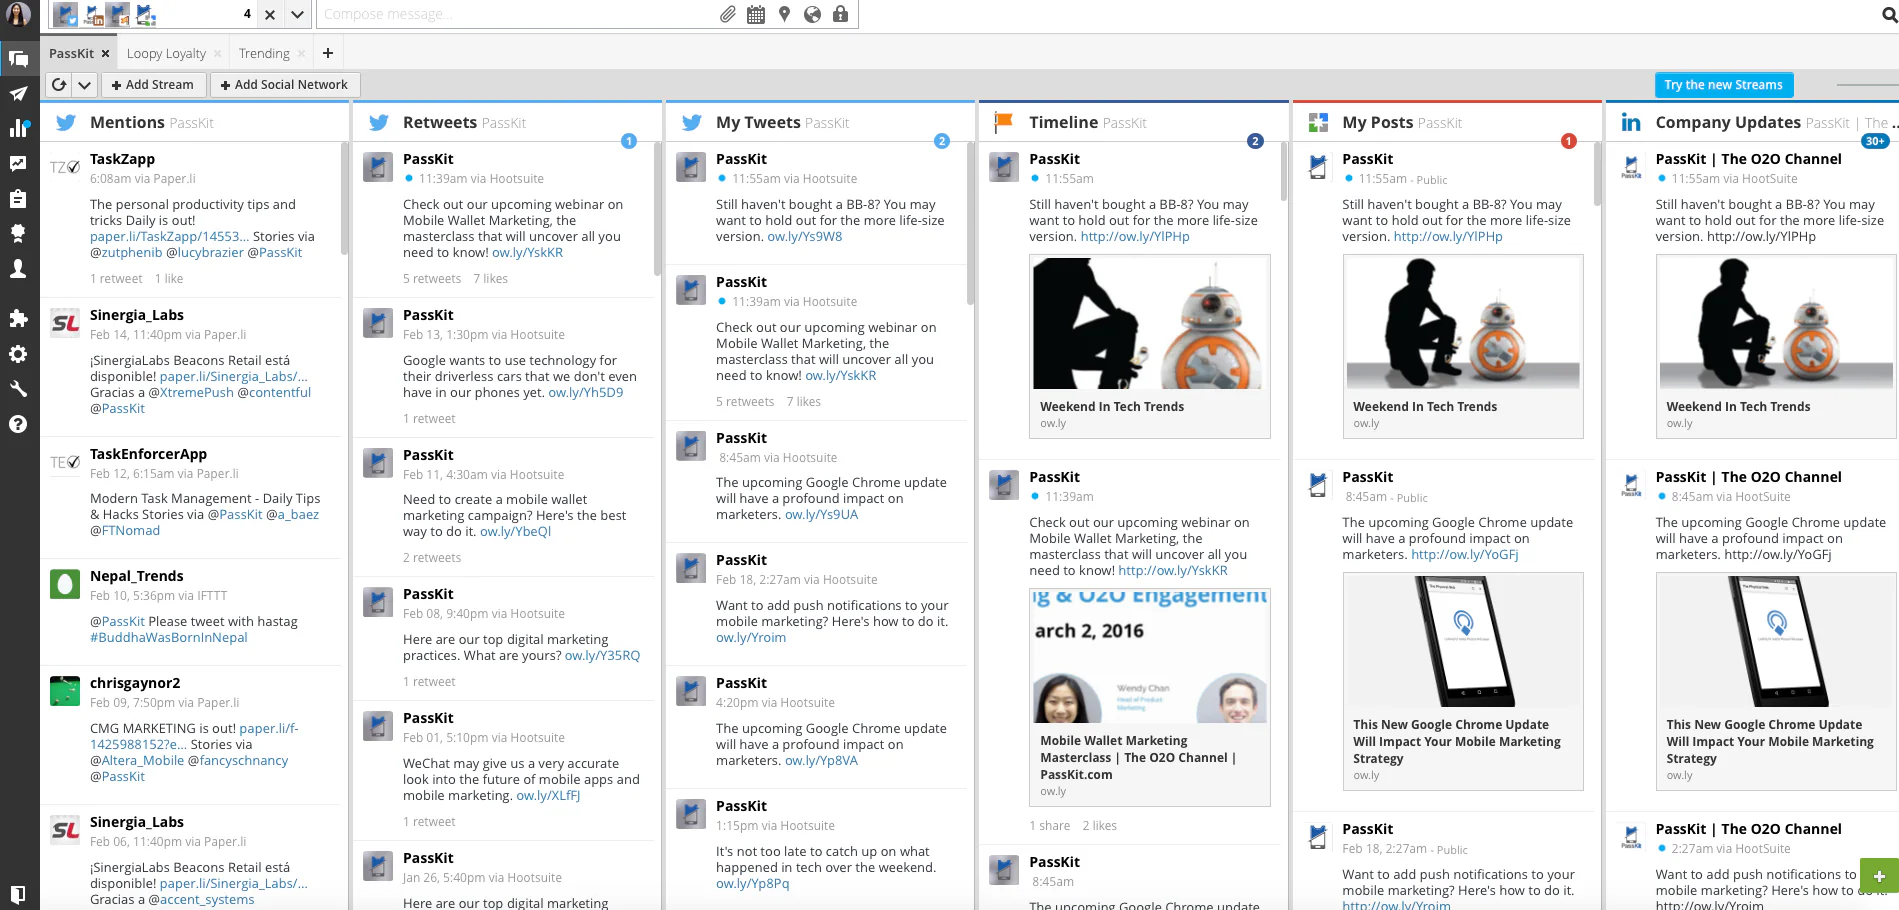Click the Company Updates LinkedIn icon
Viewport: 1899px width, 910px height.
point(1631,123)
